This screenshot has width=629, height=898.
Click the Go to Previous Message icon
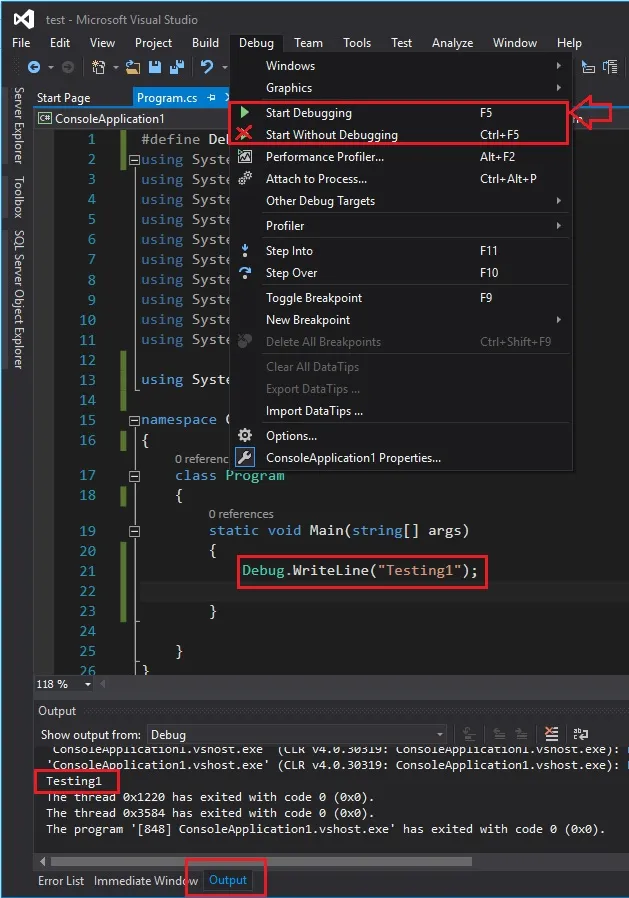pos(499,734)
